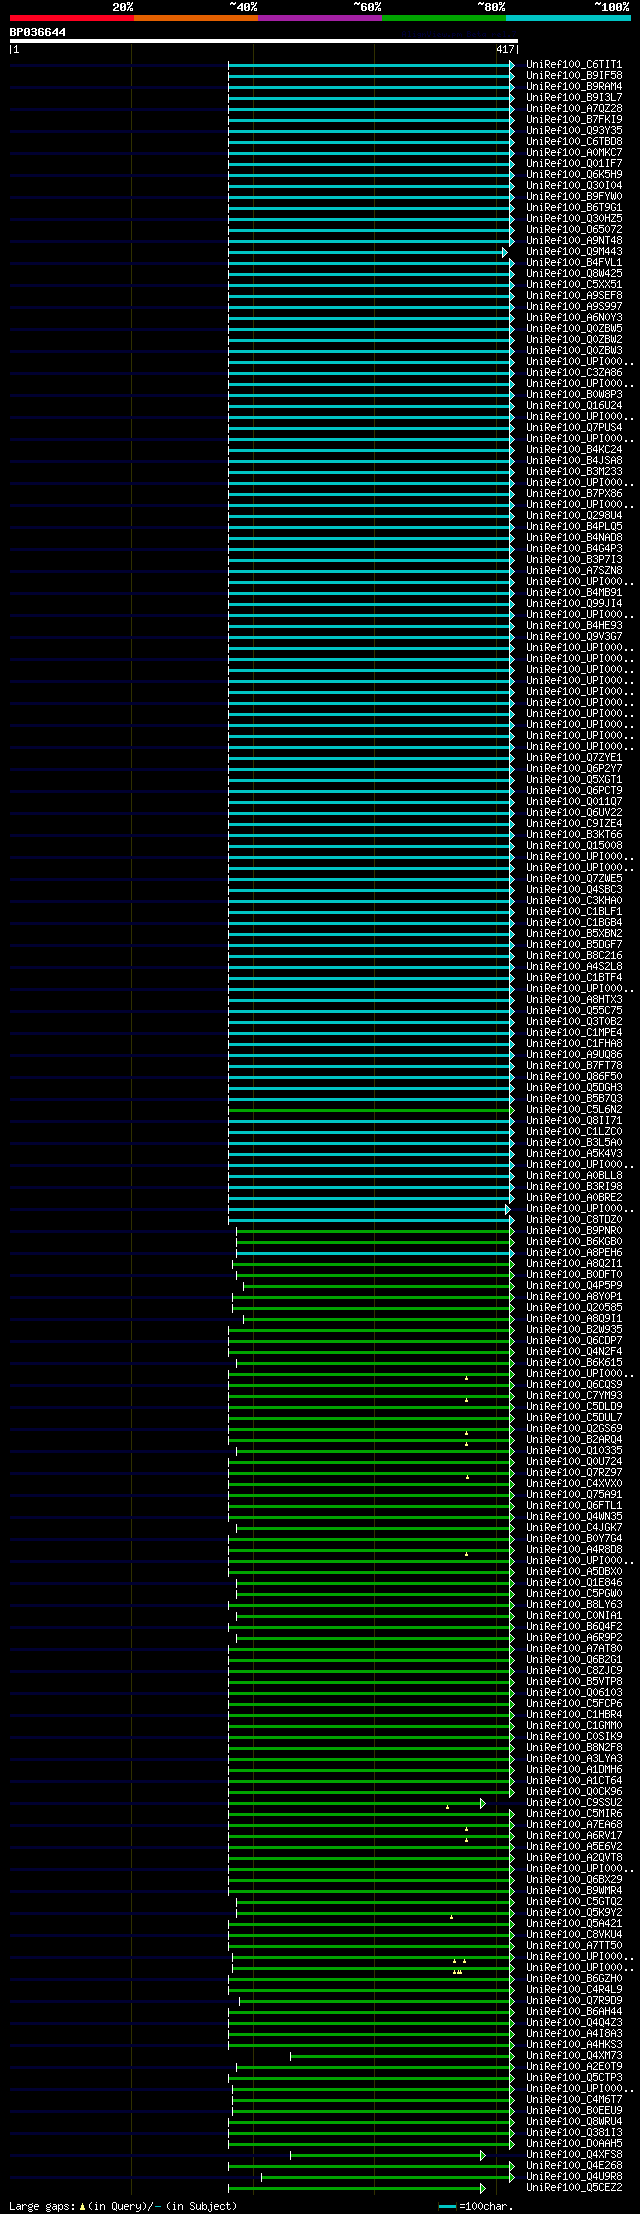
Task: Select the UniRef100_B4JSA8 label
Action: click(x=574, y=460)
